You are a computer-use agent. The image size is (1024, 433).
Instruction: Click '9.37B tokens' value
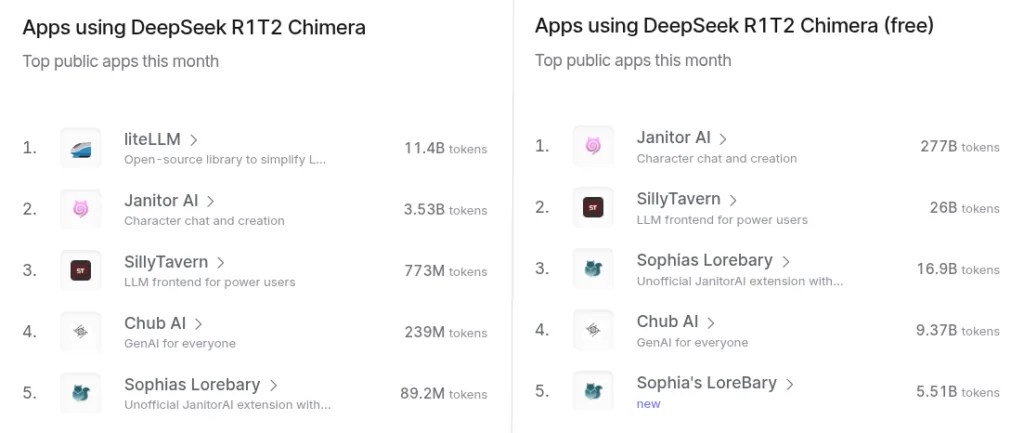click(x=957, y=330)
